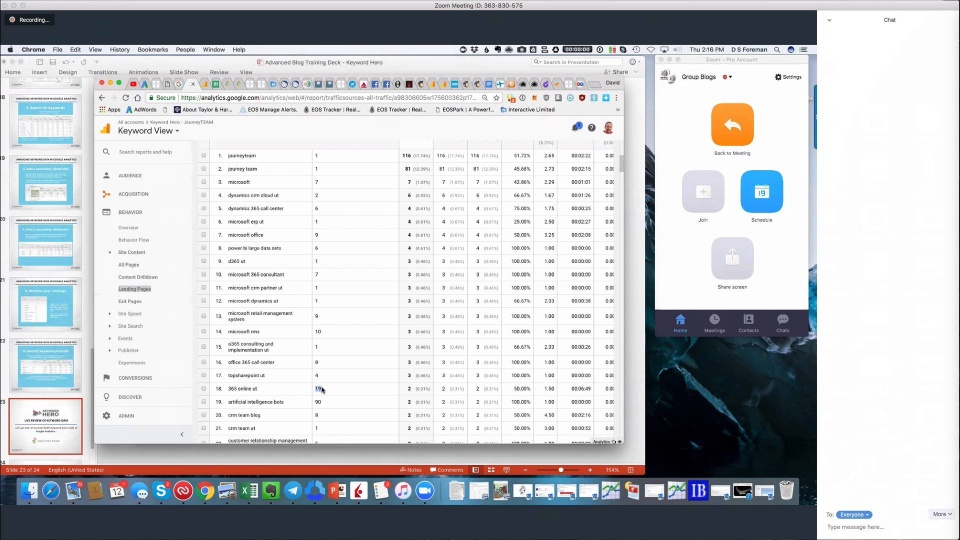Switch to the Home tab in Zoom
The width and height of the screenshot is (960, 540).
click(680, 323)
